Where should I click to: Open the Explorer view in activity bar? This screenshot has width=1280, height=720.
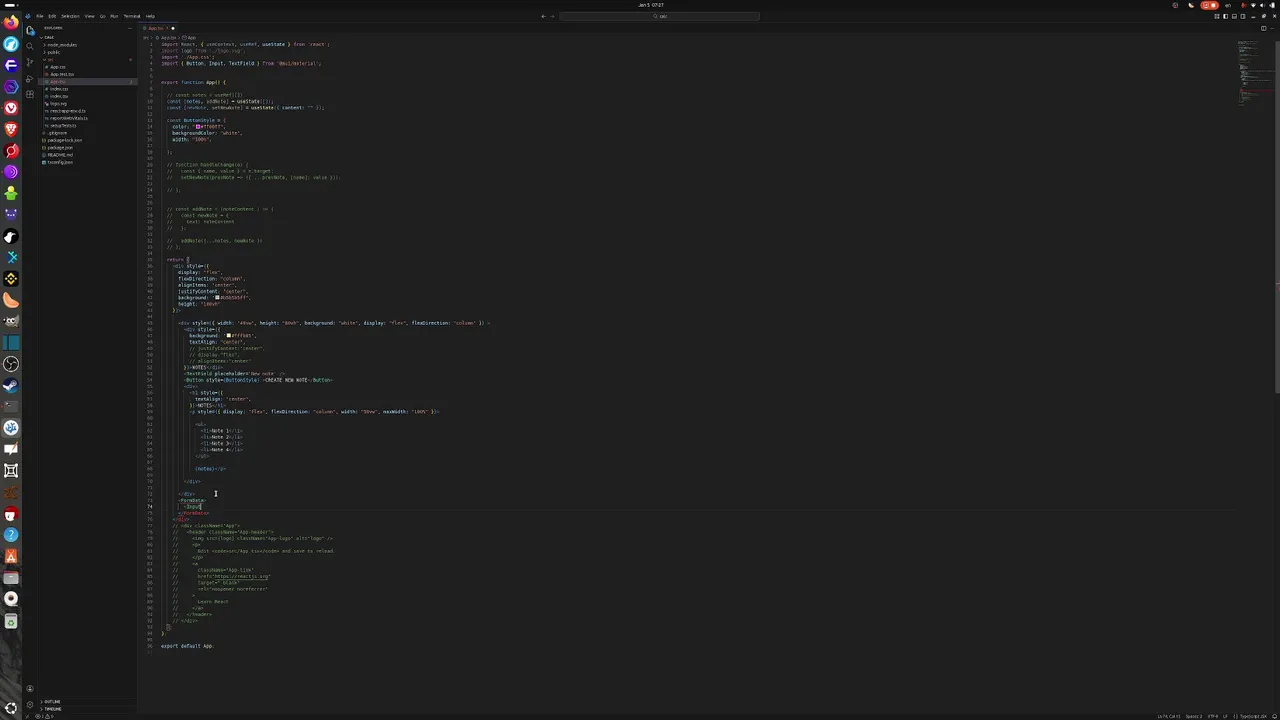pos(30,31)
